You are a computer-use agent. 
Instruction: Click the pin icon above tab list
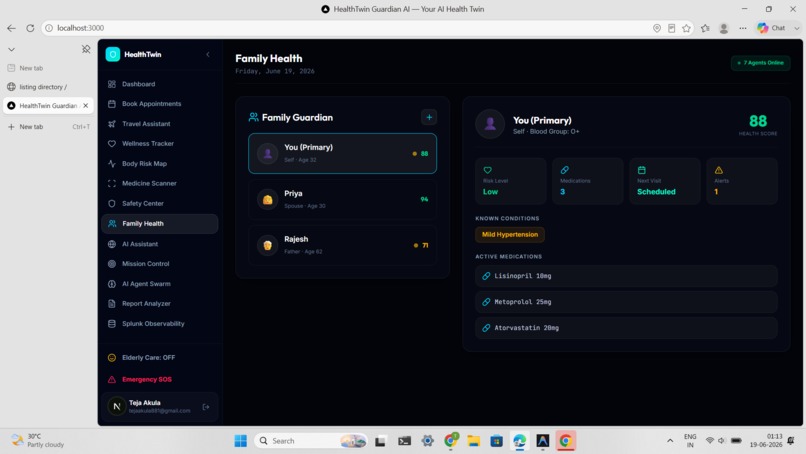[x=86, y=49]
